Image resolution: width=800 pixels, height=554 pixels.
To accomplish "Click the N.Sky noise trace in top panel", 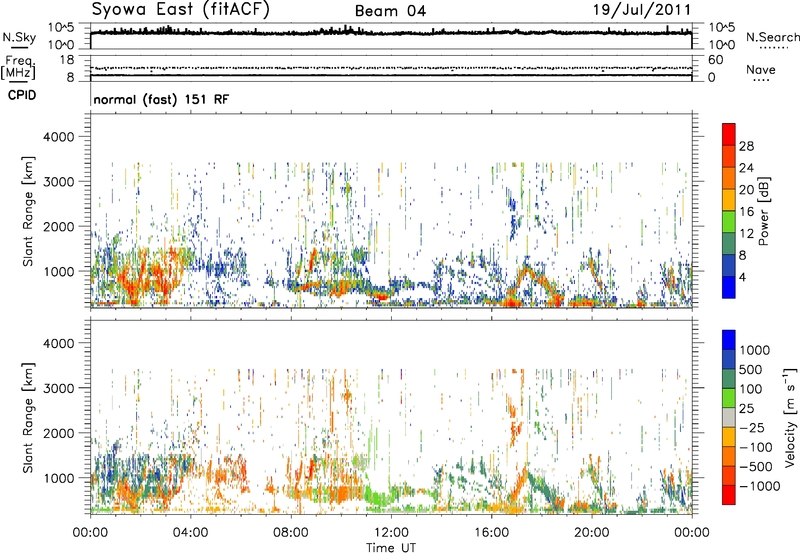I will click(x=391, y=32).
